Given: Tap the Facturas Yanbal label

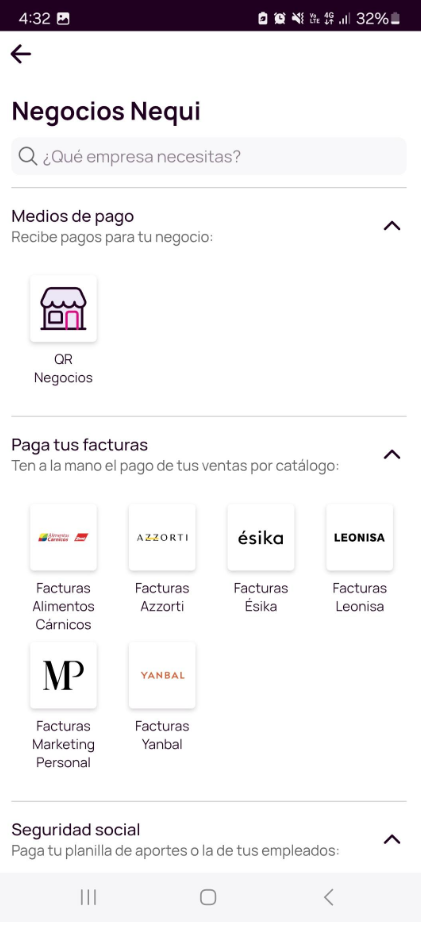Looking at the screenshot, I should point(162,735).
